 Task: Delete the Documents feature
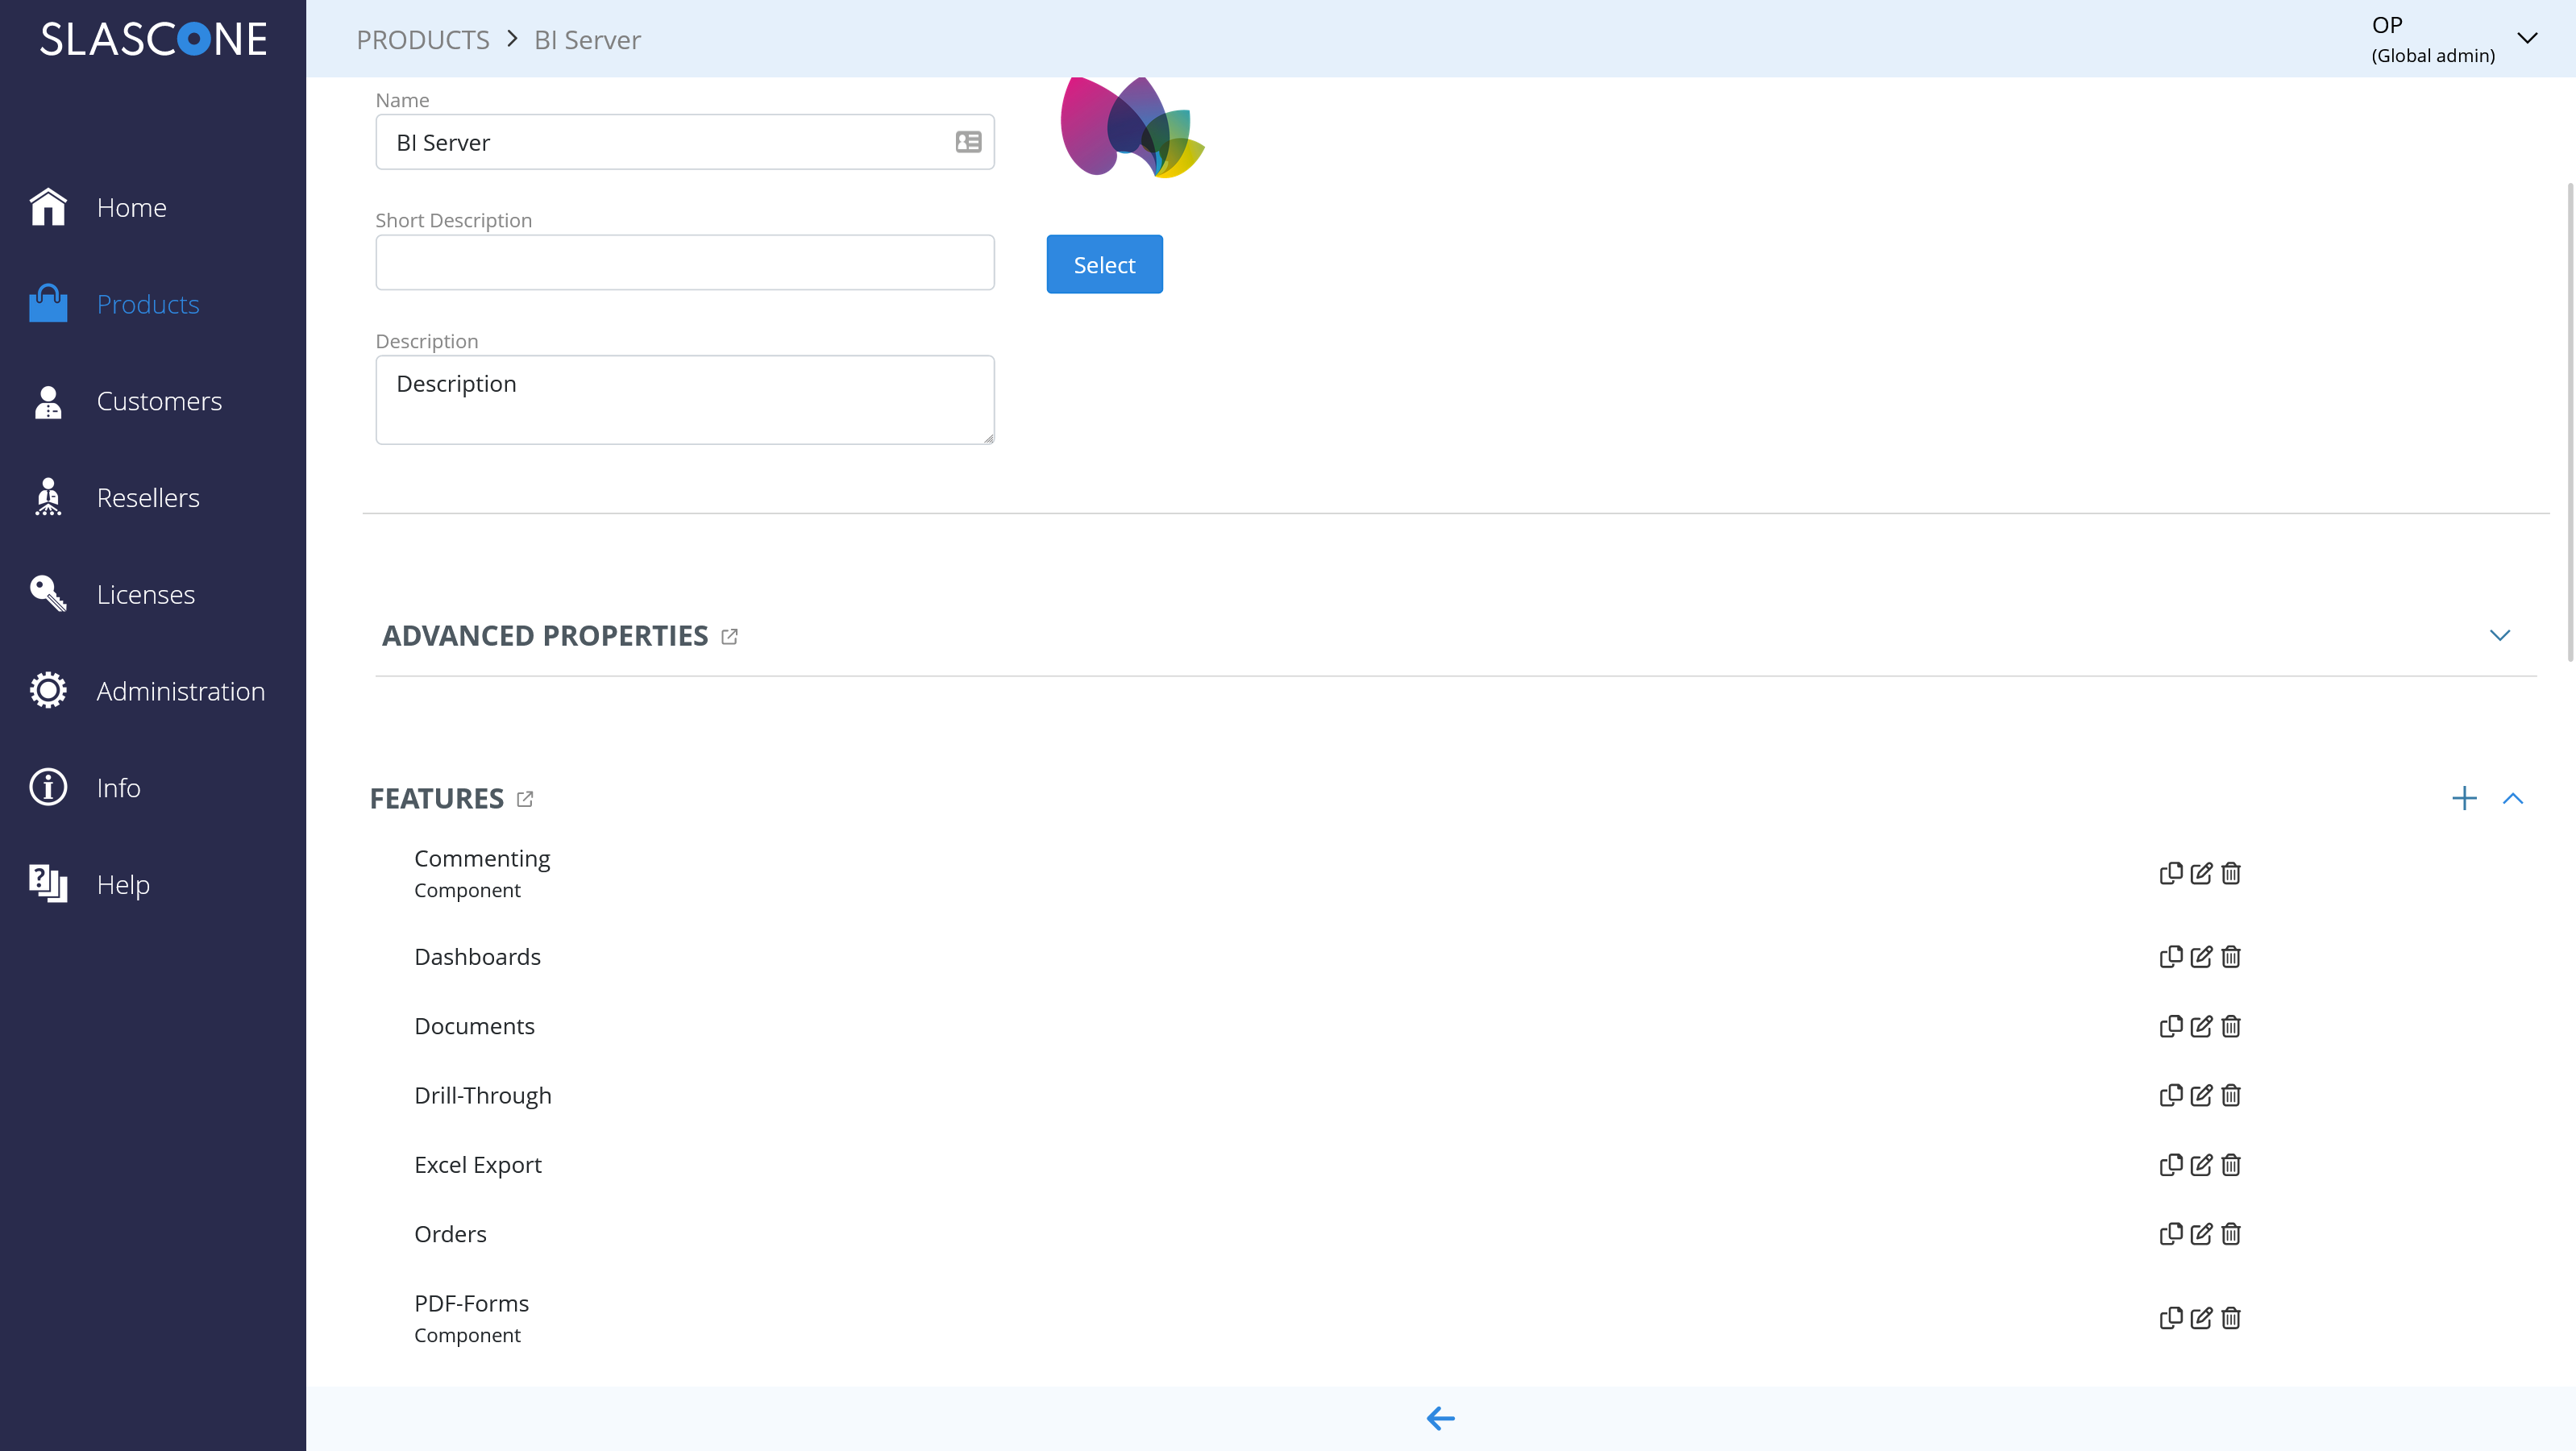tap(2231, 1026)
